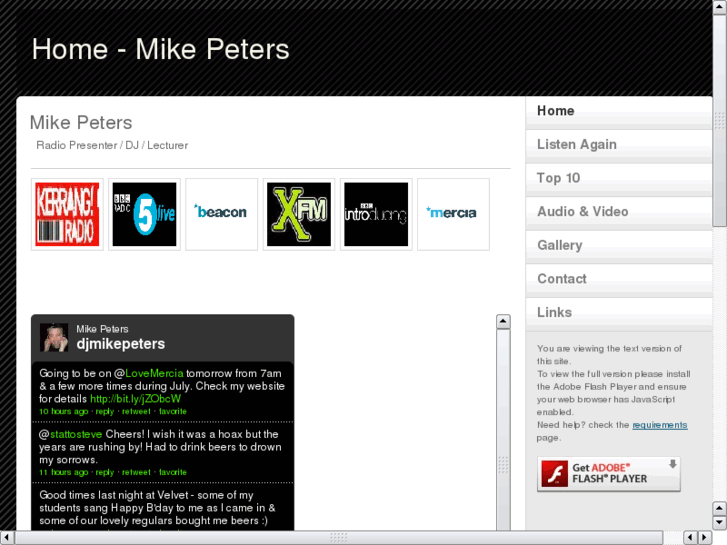Click the page vertical scroll-up arrow
727x545 pixels.
click(x=720, y=7)
